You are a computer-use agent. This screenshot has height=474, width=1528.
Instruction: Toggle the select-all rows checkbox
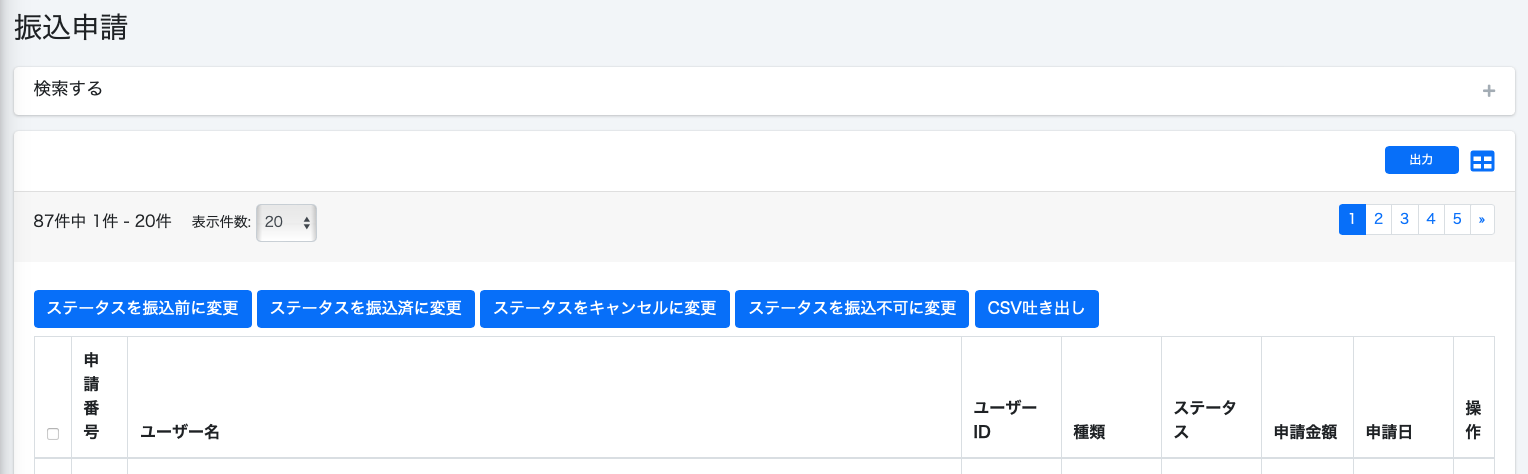[53, 434]
